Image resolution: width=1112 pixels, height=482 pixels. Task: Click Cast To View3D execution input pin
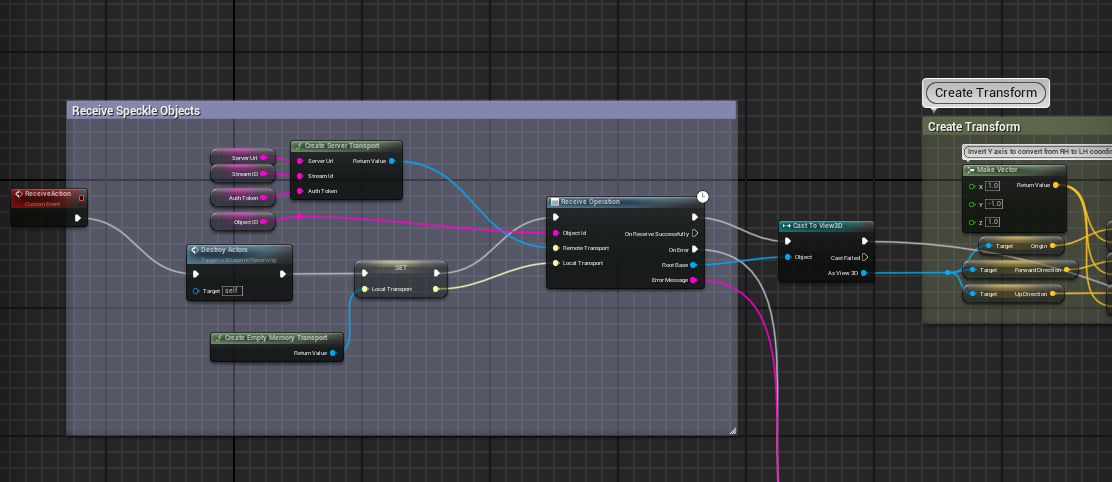coord(788,241)
